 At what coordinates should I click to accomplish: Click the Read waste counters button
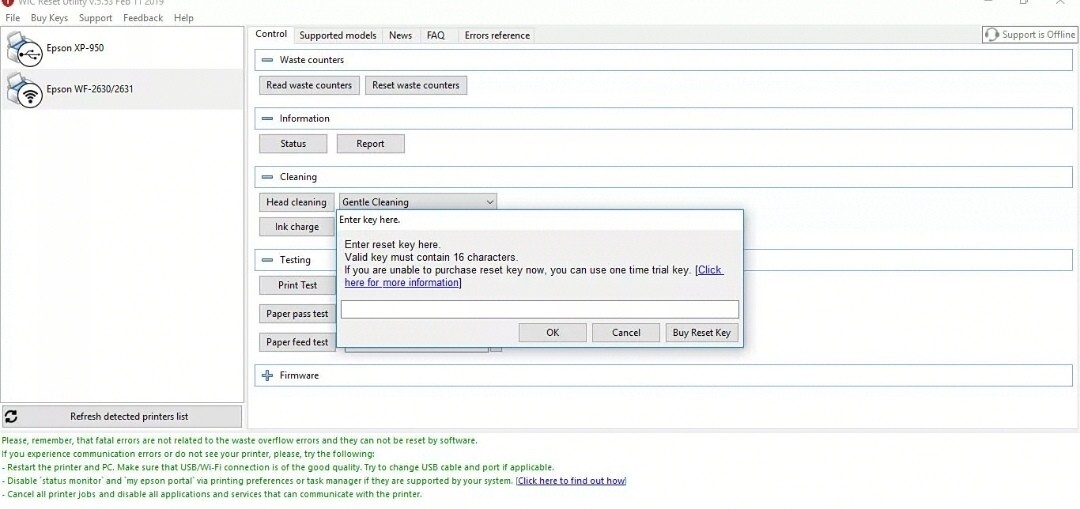coord(309,86)
